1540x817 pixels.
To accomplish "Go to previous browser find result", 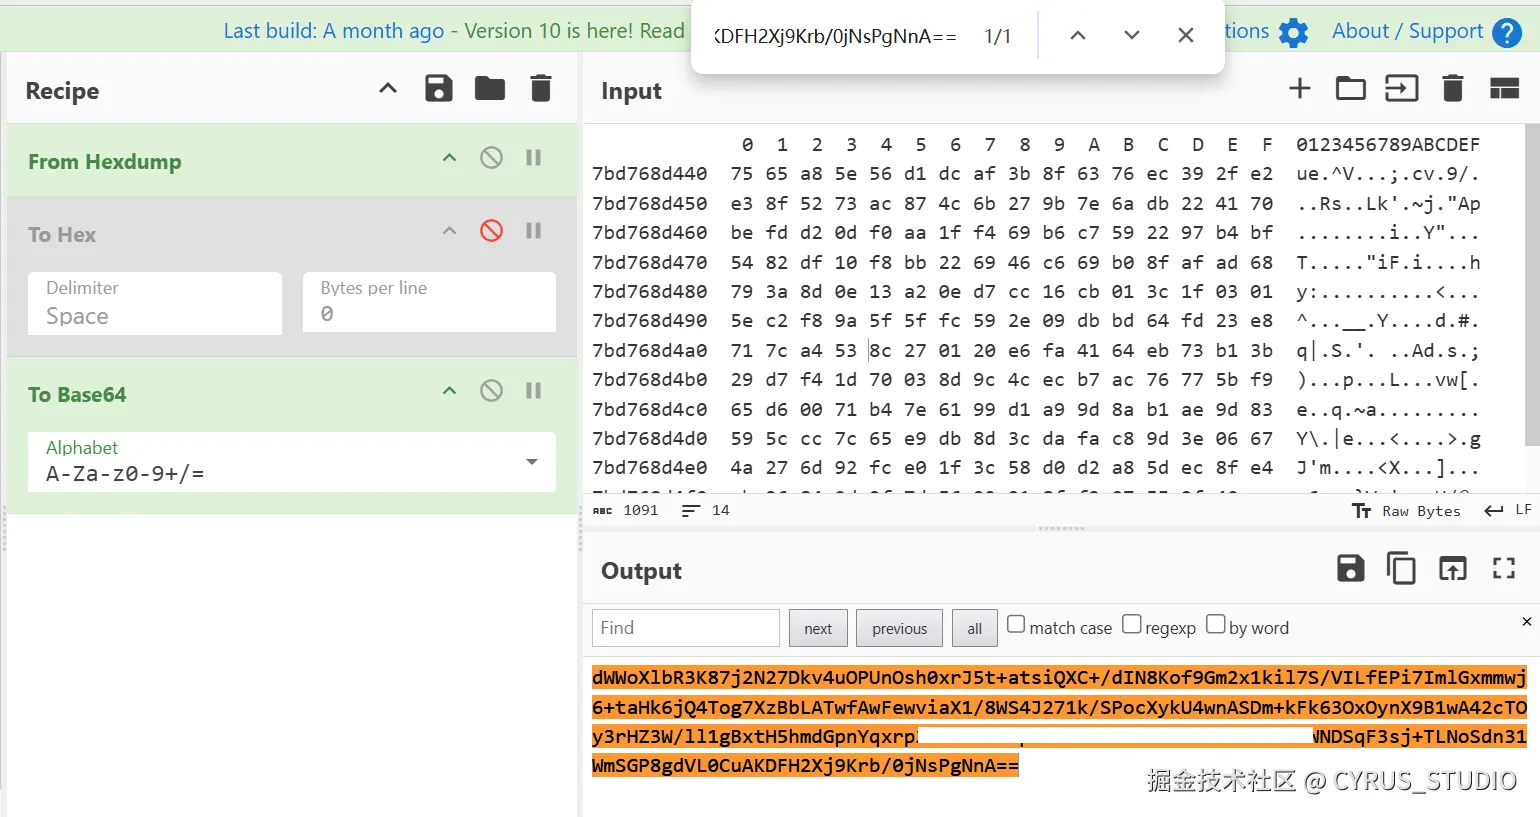I will pyautogui.click(x=1078, y=35).
